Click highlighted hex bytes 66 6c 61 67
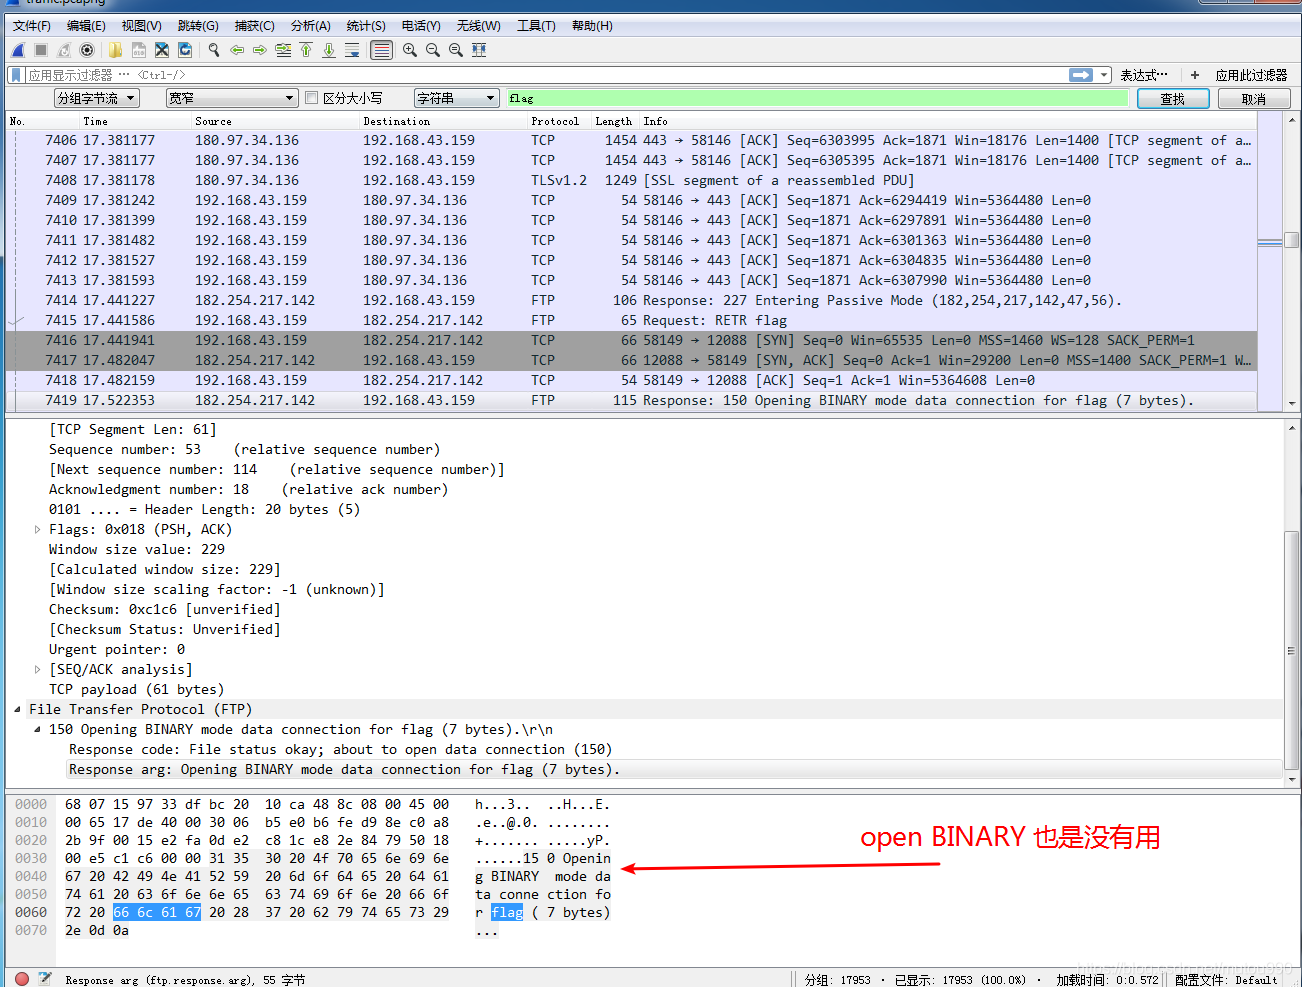Screen dimensions: 1302x987 157,912
